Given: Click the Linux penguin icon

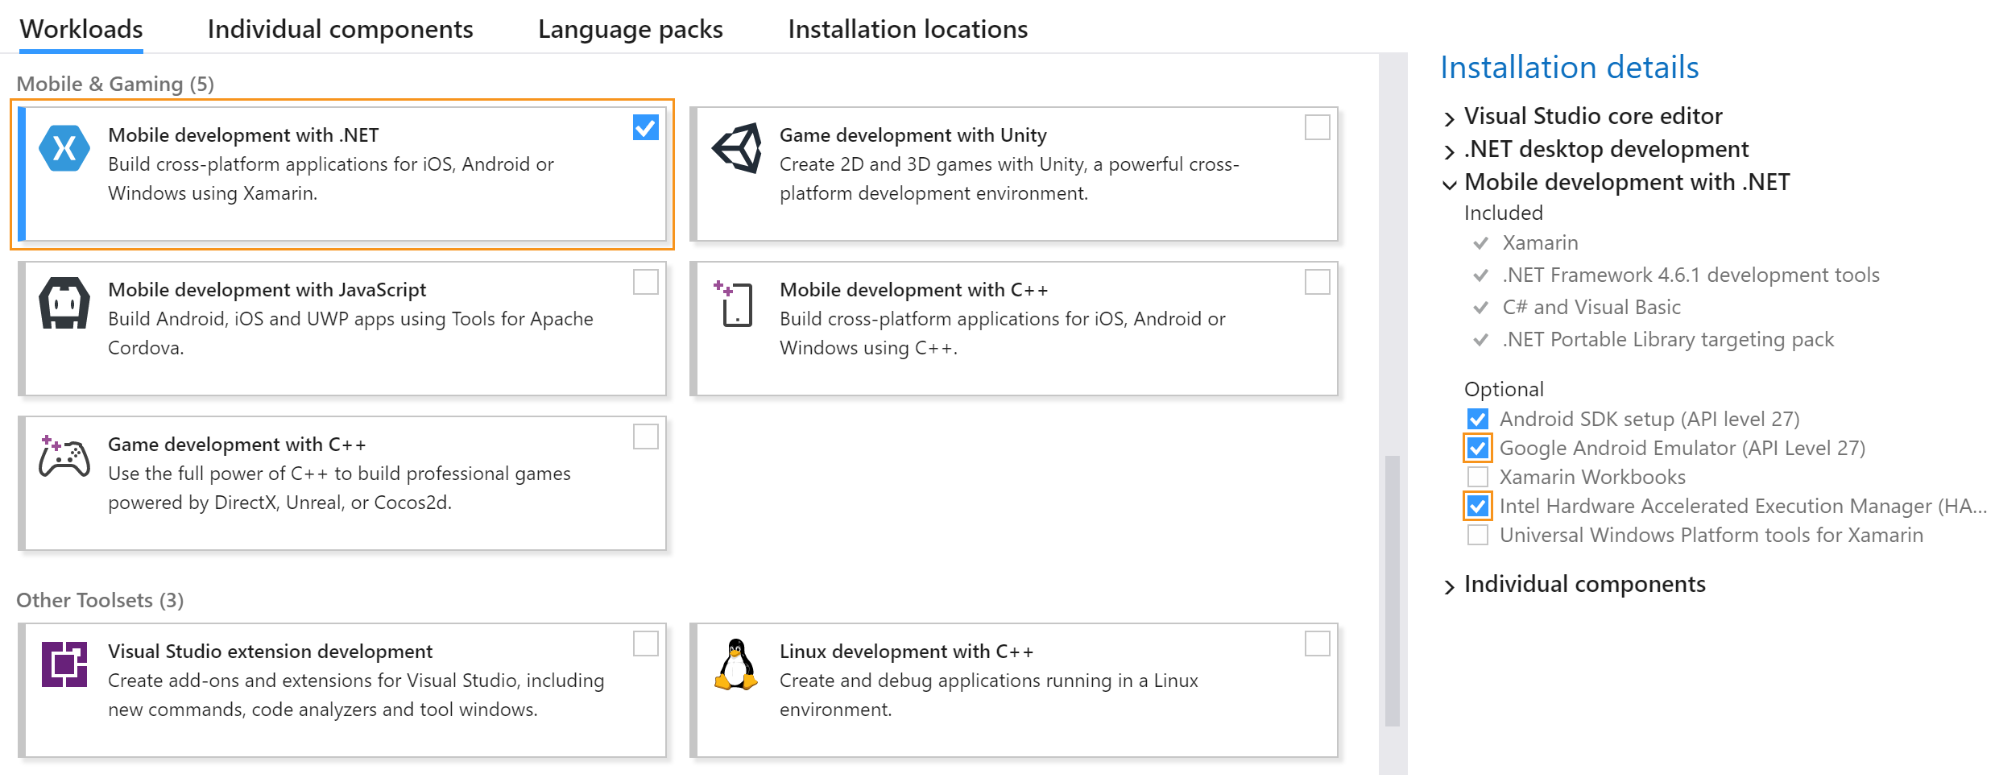Looking at the screenshot, I should [x=736, y=665].
